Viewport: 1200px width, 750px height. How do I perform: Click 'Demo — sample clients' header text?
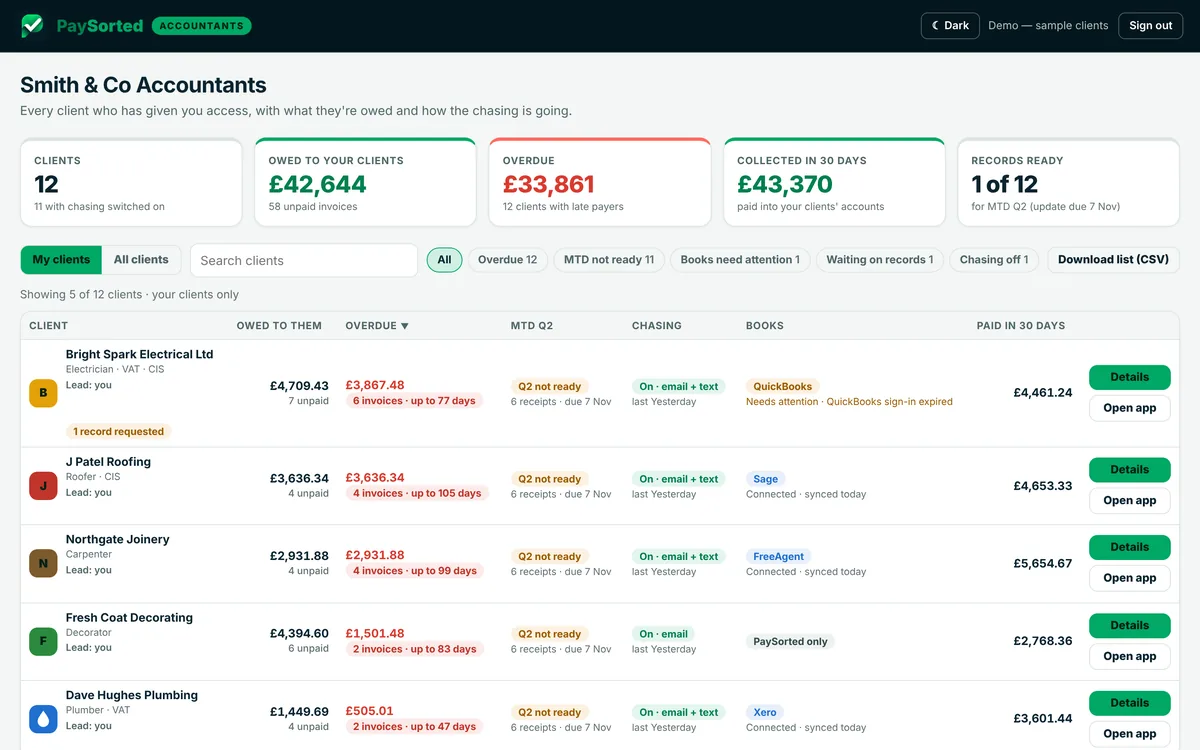[1048, 26]
